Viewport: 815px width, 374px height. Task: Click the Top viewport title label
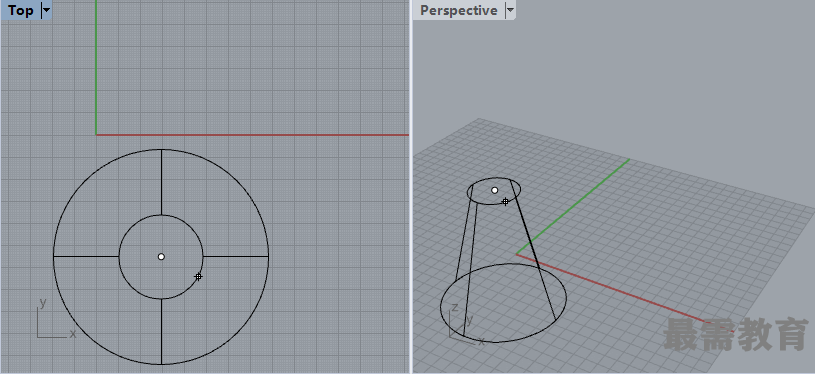[20, 10]
